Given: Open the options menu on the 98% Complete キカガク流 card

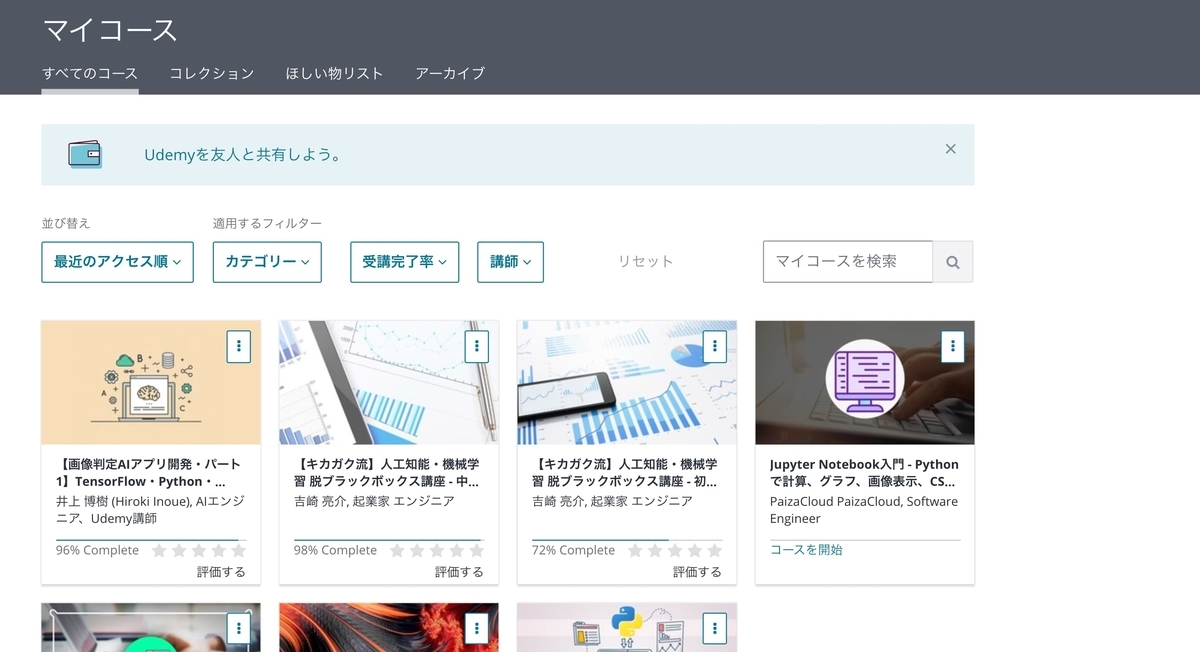Looking at the screenshot, I should (x=476, y=346).
